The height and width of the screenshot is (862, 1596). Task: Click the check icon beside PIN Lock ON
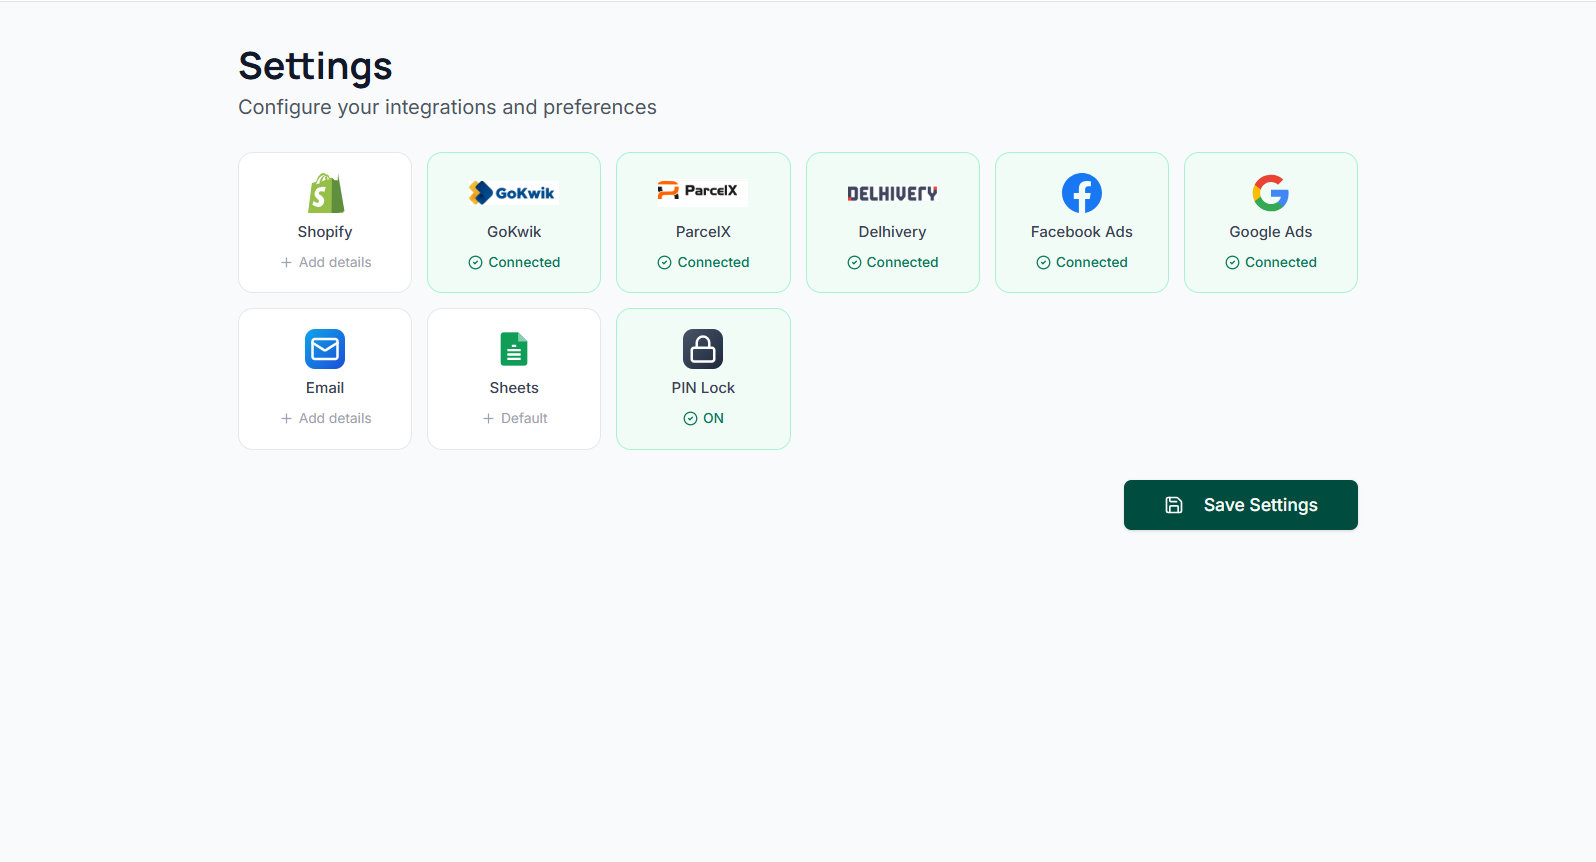(x=690, y=419)
